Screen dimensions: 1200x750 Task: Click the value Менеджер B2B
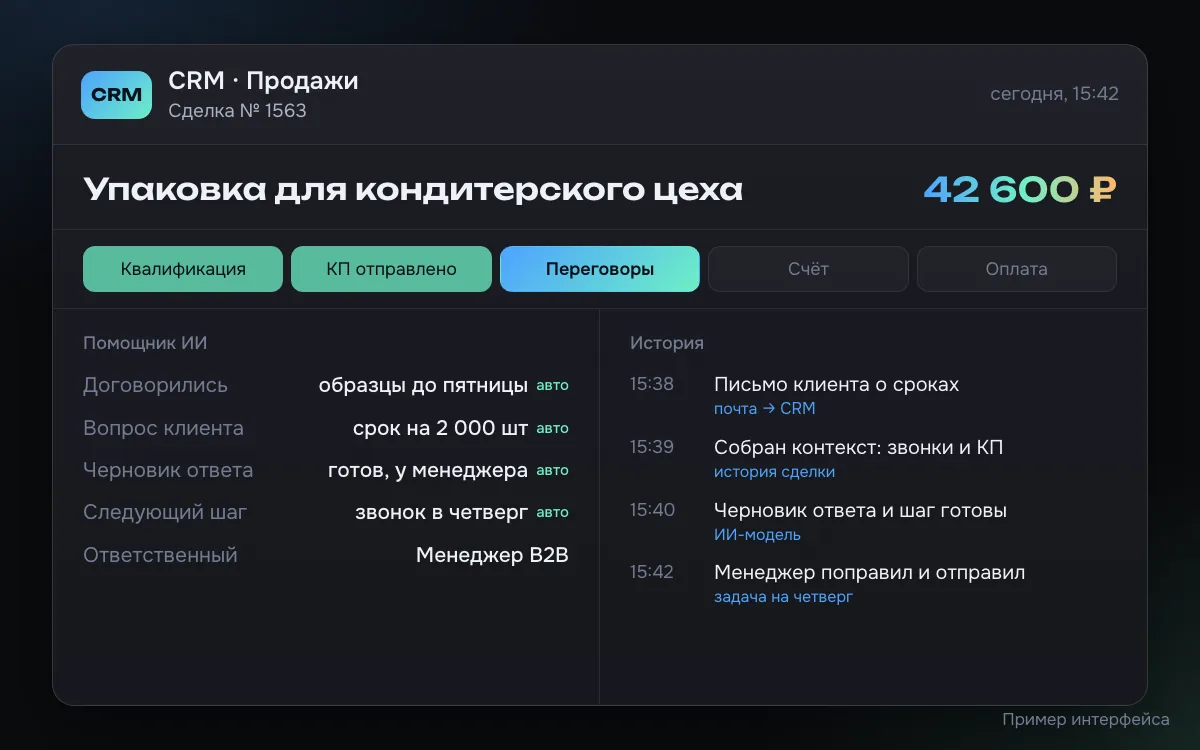pyautogui.click(x=492, y=555)
